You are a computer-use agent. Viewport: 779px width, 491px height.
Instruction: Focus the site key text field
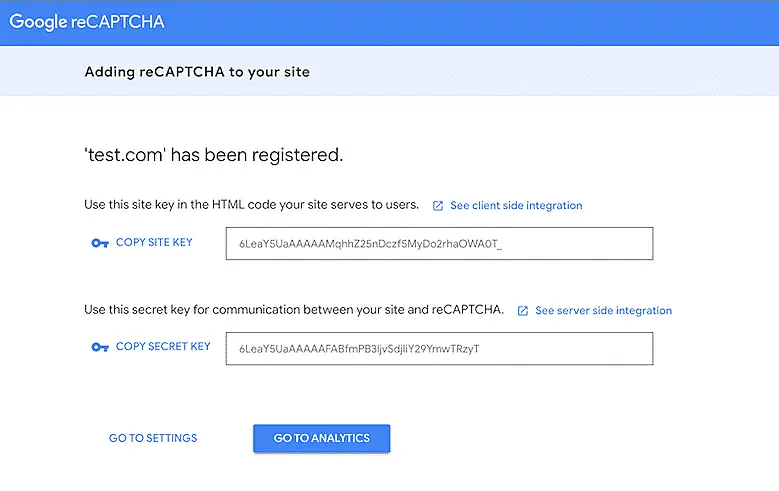click(x=439, y=243)
